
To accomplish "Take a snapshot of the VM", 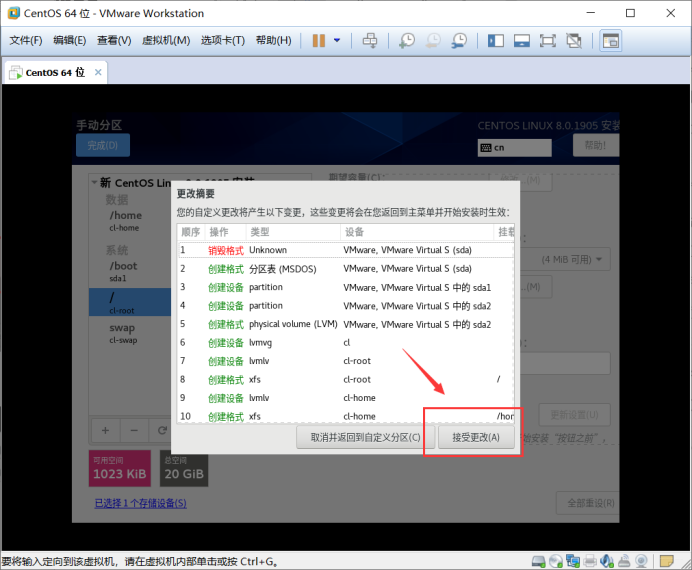I will pos(407,41).
